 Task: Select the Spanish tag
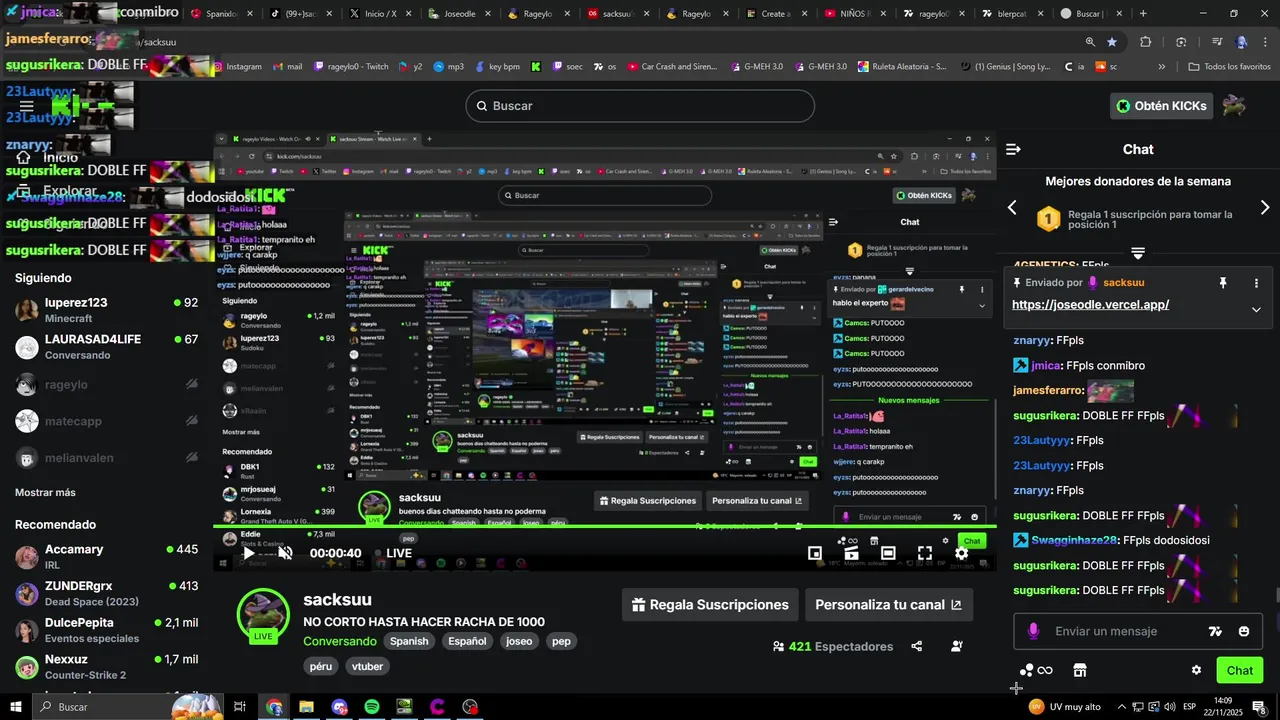coord(409,641)
